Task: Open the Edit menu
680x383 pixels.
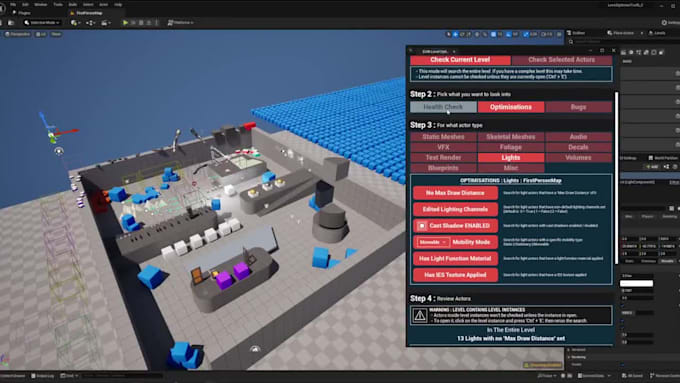Action: 25,4
